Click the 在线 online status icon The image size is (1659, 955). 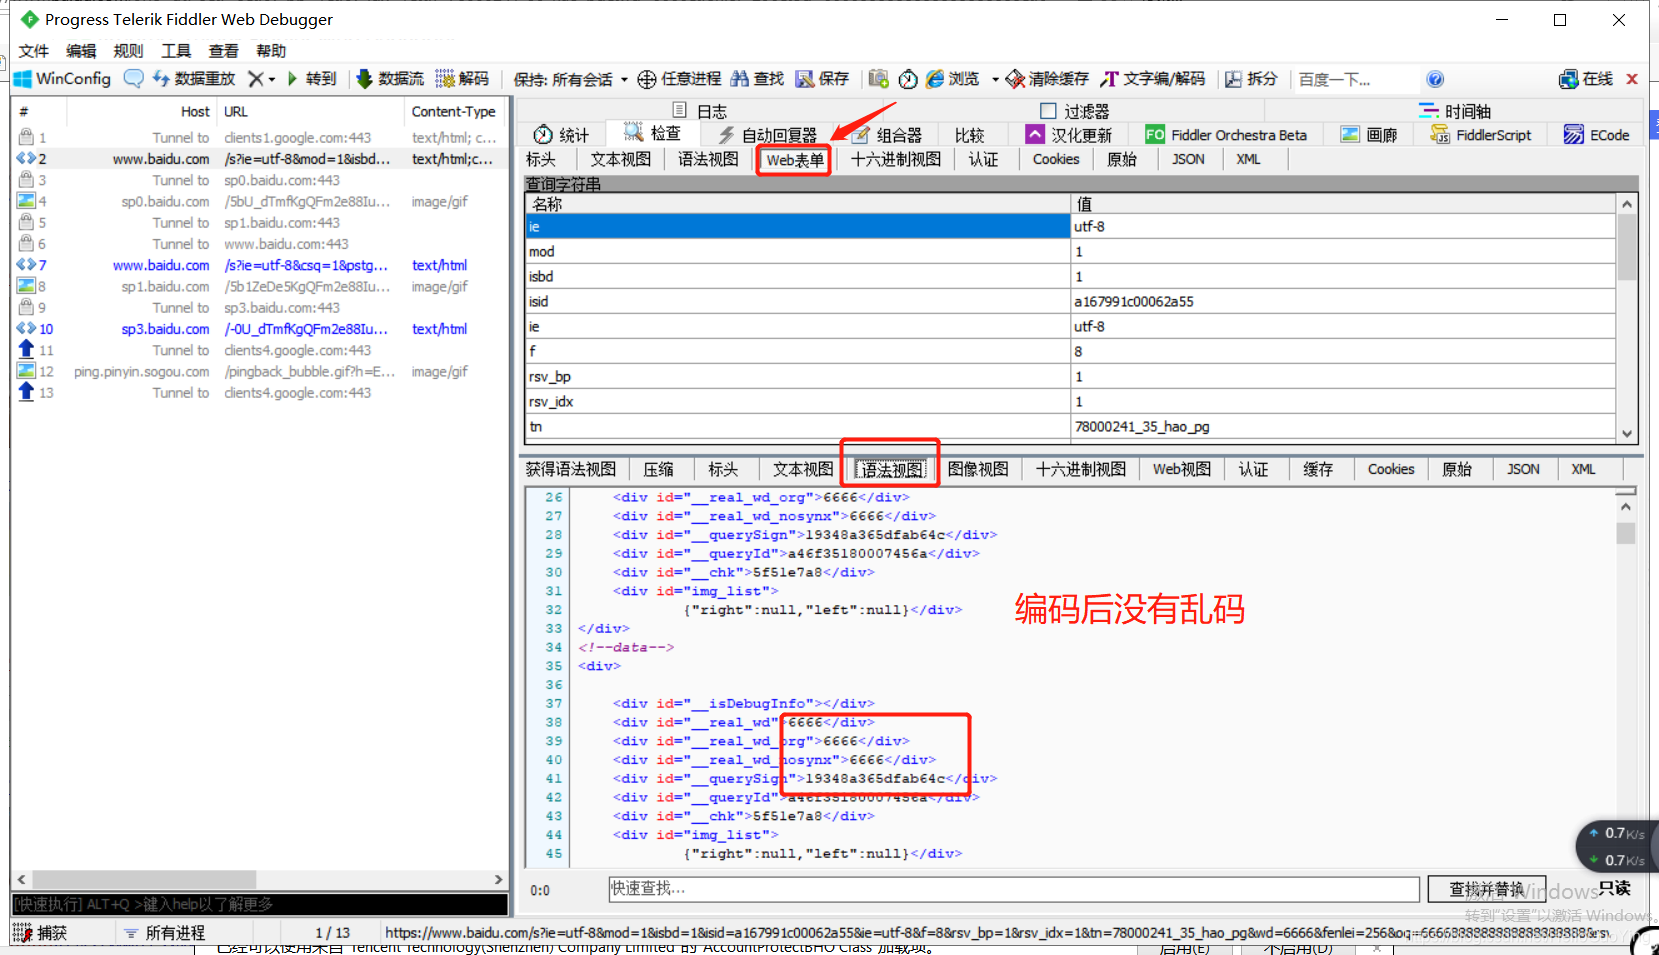coord(1586,79)
